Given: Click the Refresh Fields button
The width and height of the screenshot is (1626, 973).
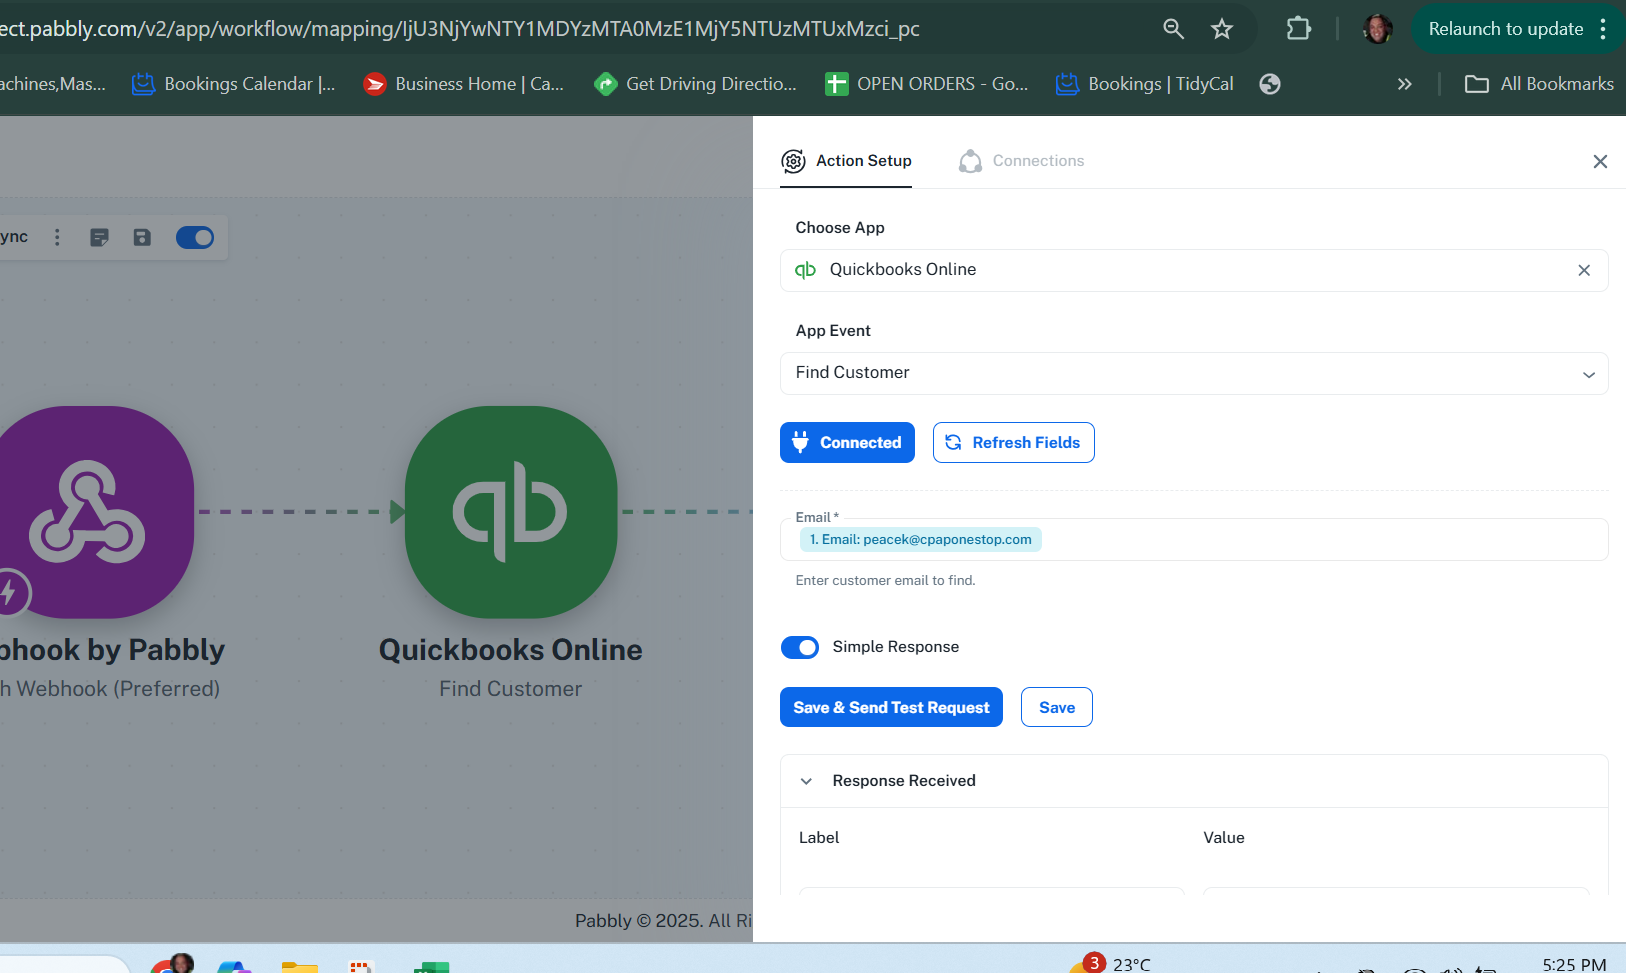Looking at the screenshot, I should [x=1013, y=442].
